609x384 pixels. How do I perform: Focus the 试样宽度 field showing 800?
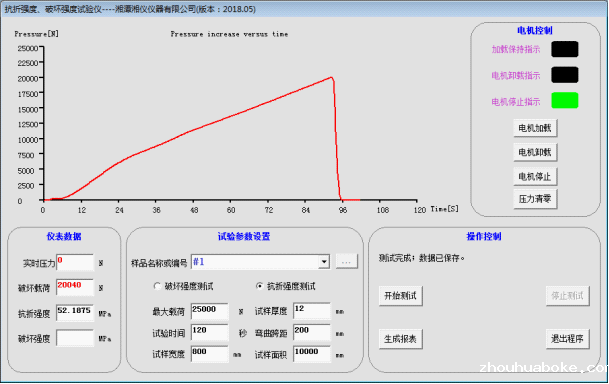tap(210, 354)
